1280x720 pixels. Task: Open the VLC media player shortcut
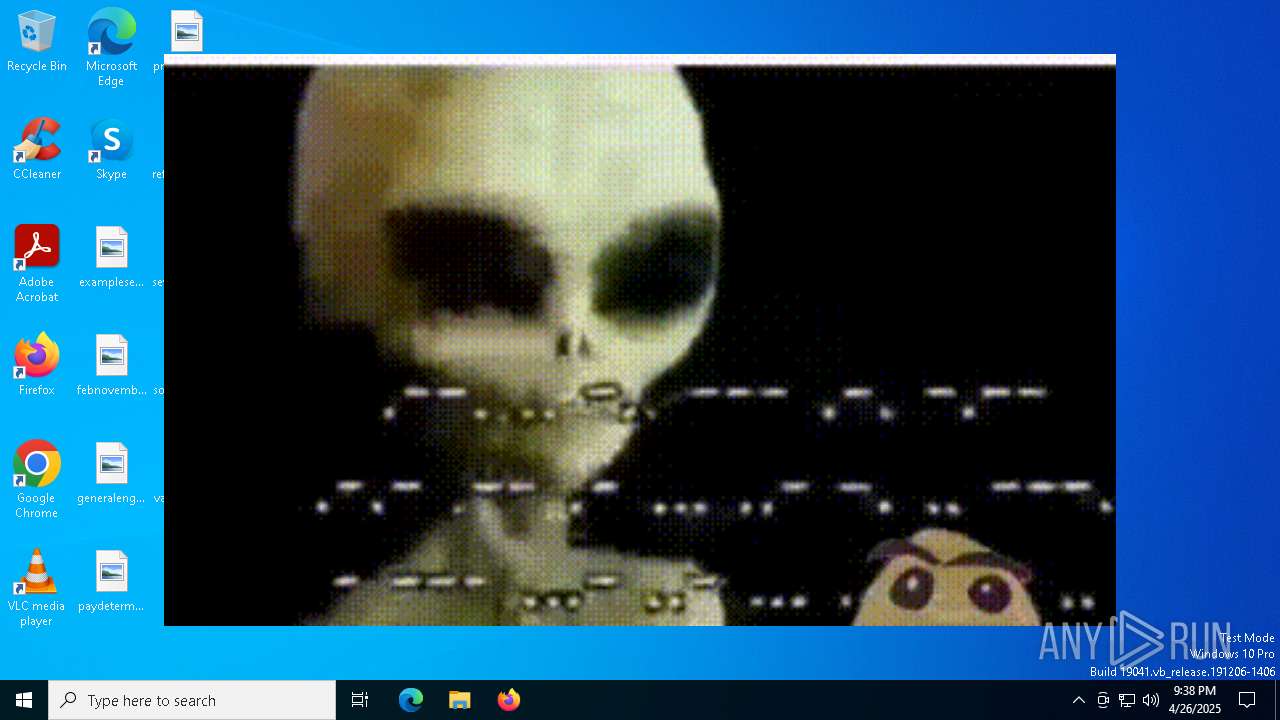tap(37, 588)
